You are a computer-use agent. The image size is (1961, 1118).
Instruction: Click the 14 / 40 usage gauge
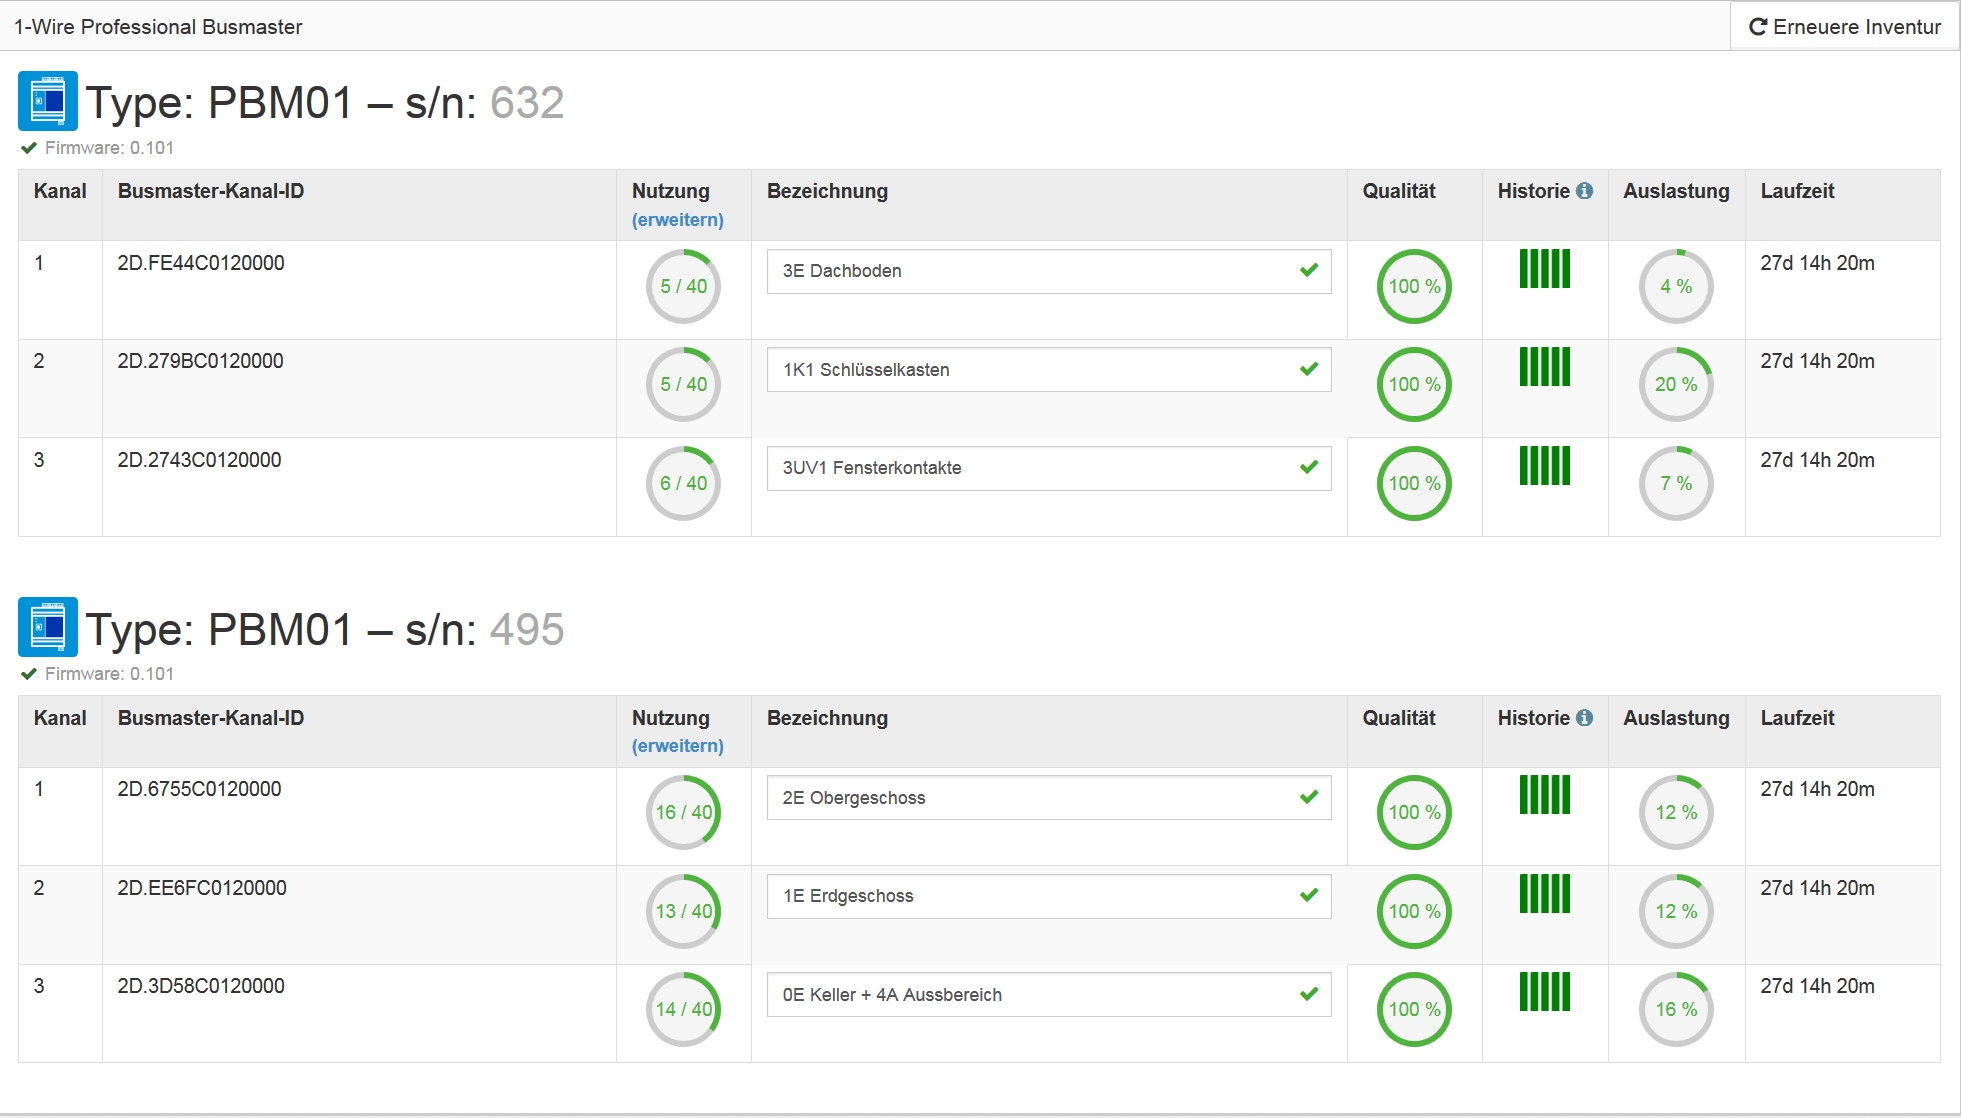(x=684, y=1009)
